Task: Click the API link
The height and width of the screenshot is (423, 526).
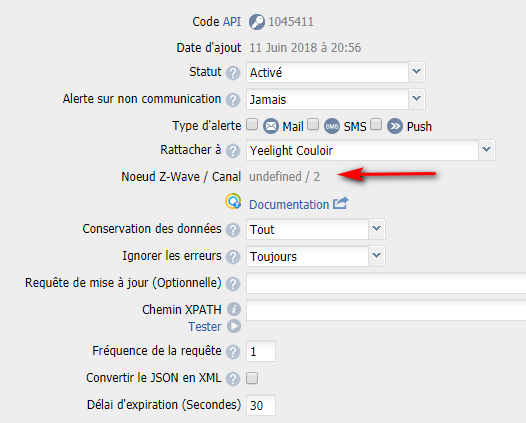Action: click(232, 22)
